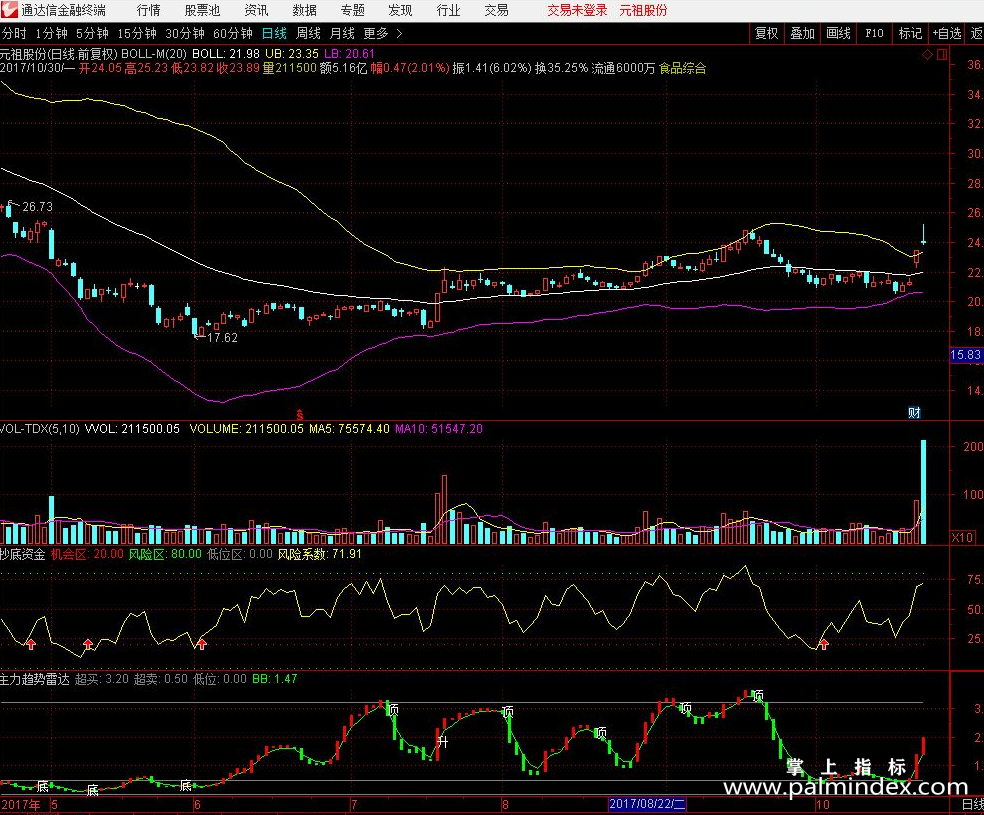Switch to the 周线 weekly tab
The image size is (984, 815).
coord(308,33)
